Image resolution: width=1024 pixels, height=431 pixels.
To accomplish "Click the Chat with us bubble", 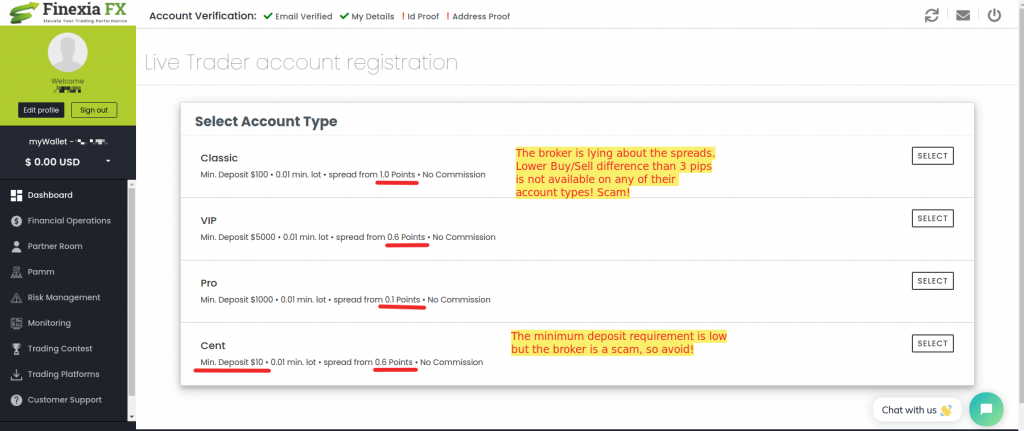I will 916,410.
